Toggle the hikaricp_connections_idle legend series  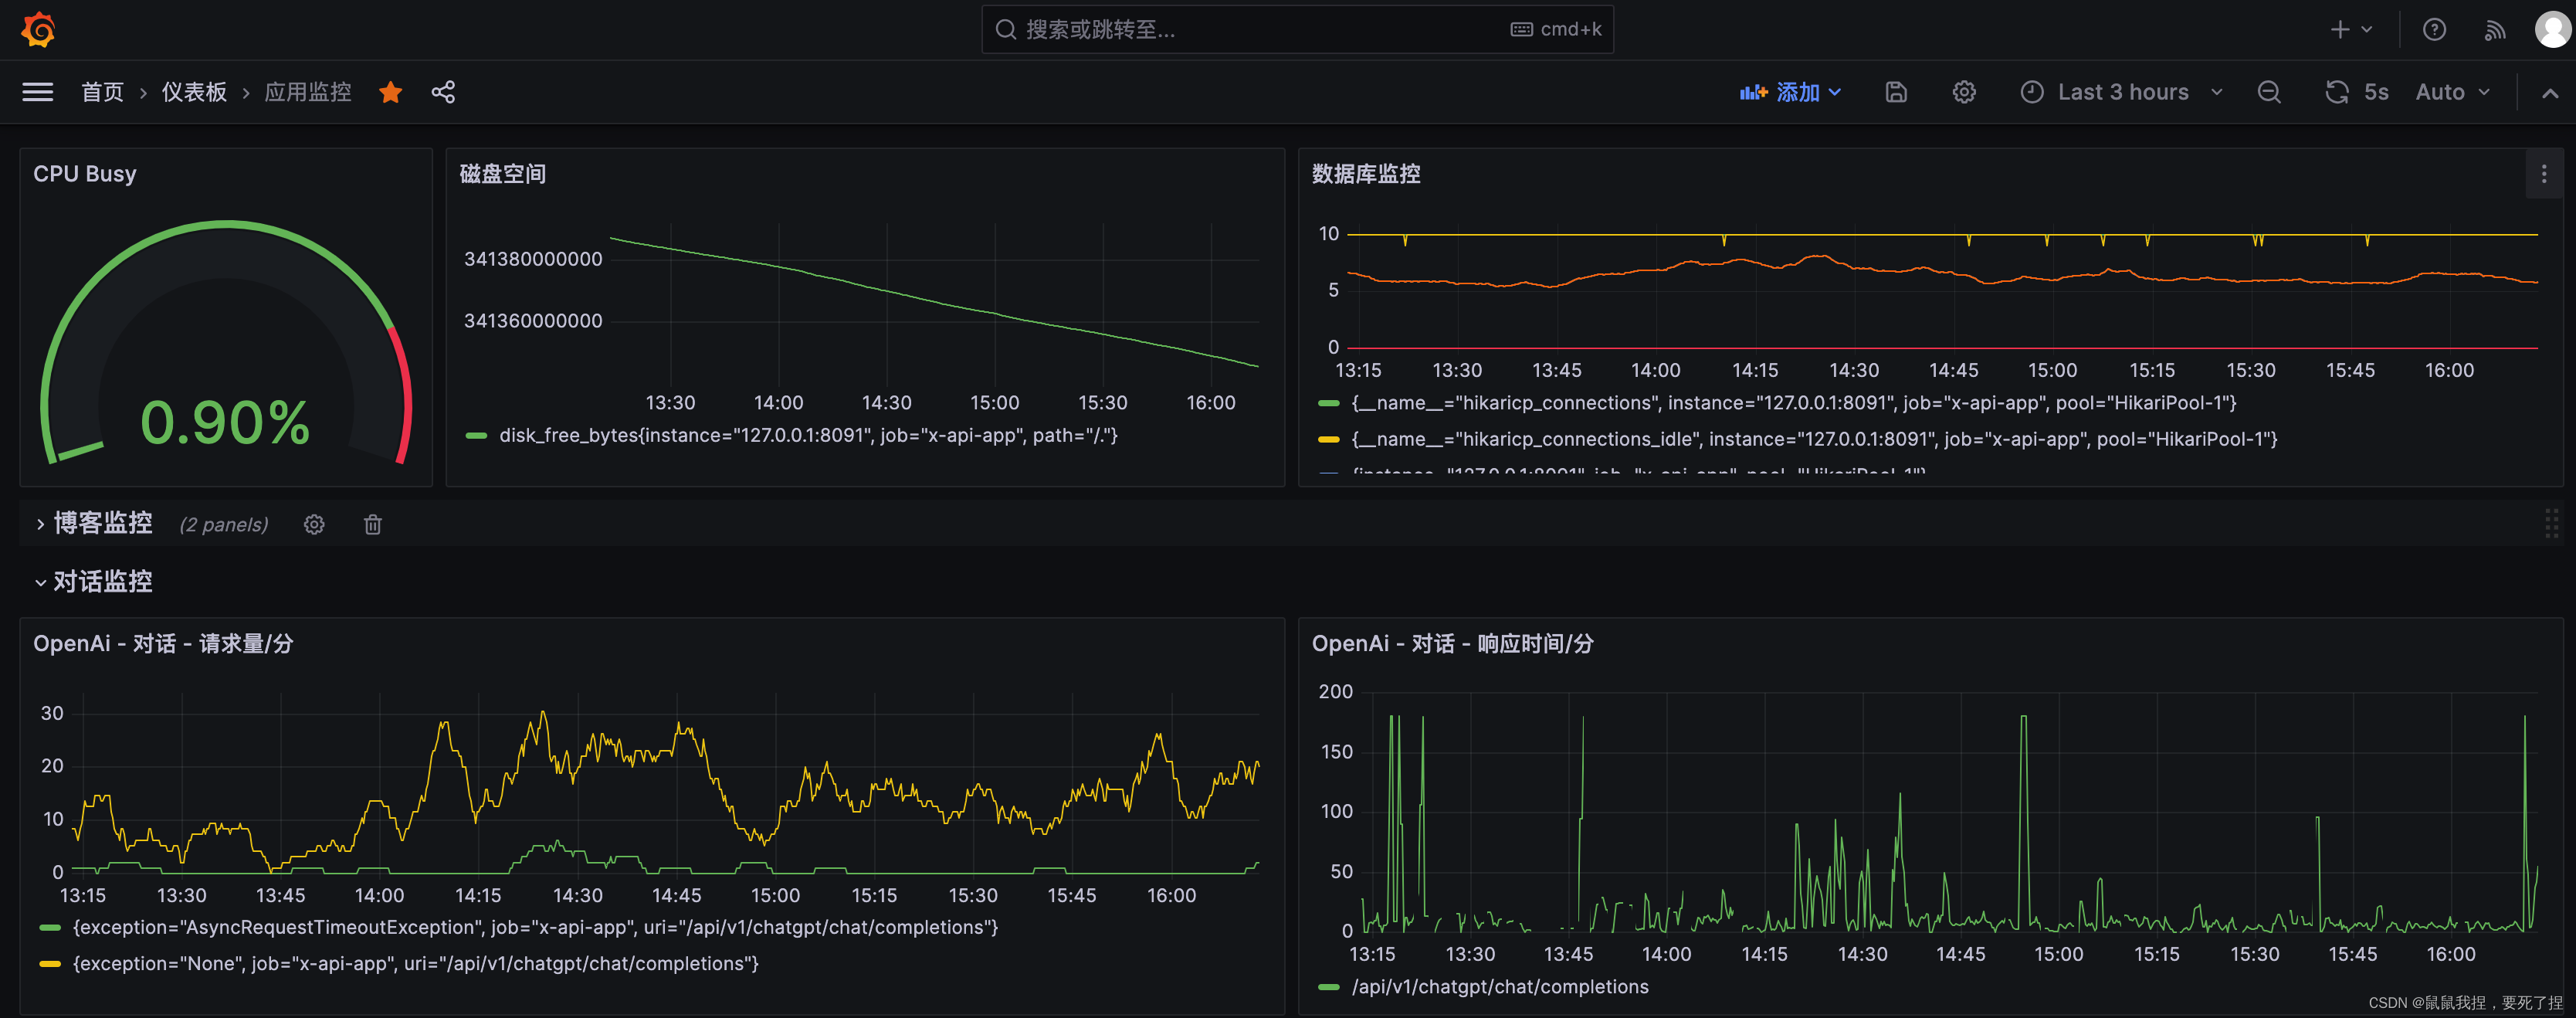[1813, 439]
